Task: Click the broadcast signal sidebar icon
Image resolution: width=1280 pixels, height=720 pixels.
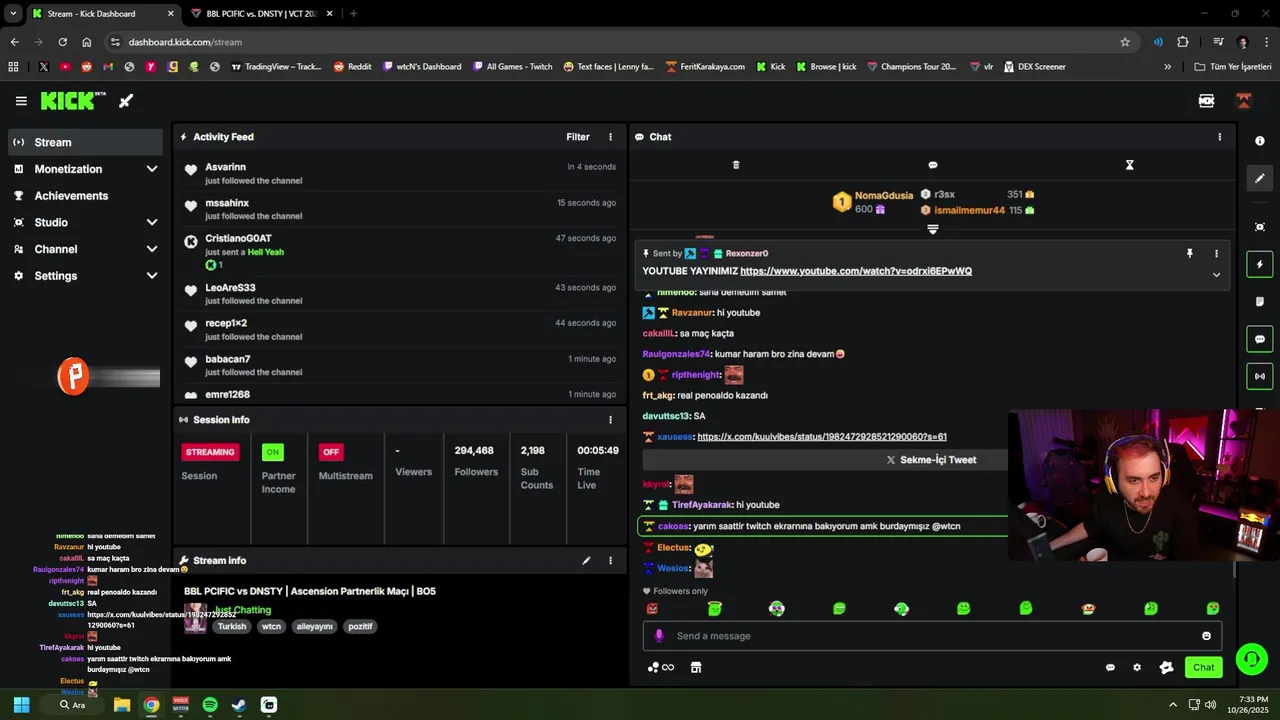Action: 1260,377
